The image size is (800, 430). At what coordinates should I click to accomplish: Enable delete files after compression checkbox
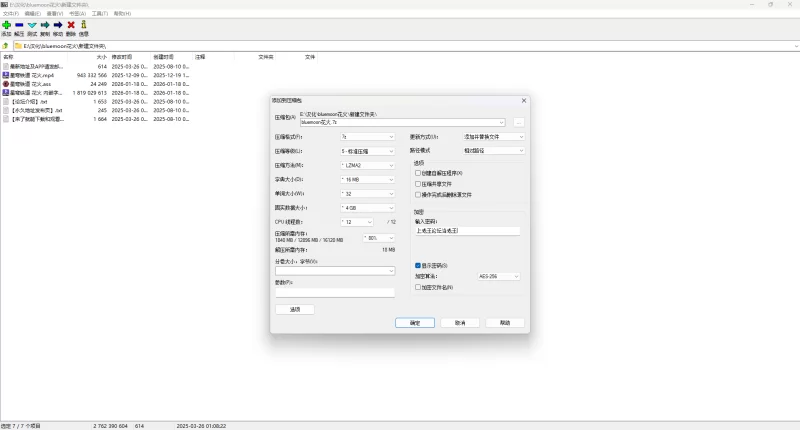pyautogui.click(x=418, y=194)
